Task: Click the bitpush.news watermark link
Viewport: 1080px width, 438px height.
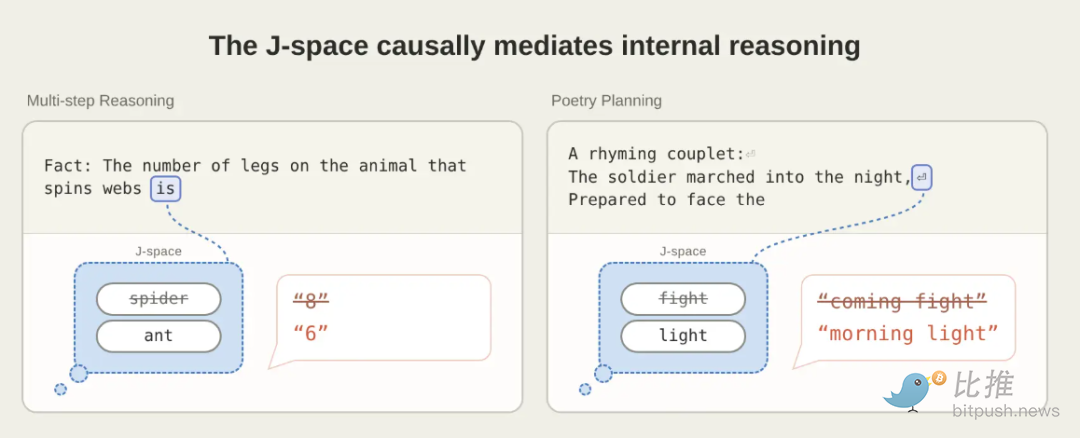Action: tap(1006, 411)
